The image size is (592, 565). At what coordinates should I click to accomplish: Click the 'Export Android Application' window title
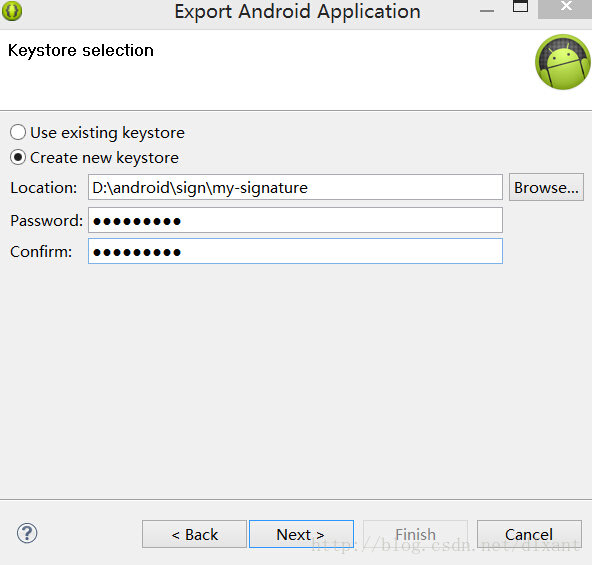(x=298, y=11)
